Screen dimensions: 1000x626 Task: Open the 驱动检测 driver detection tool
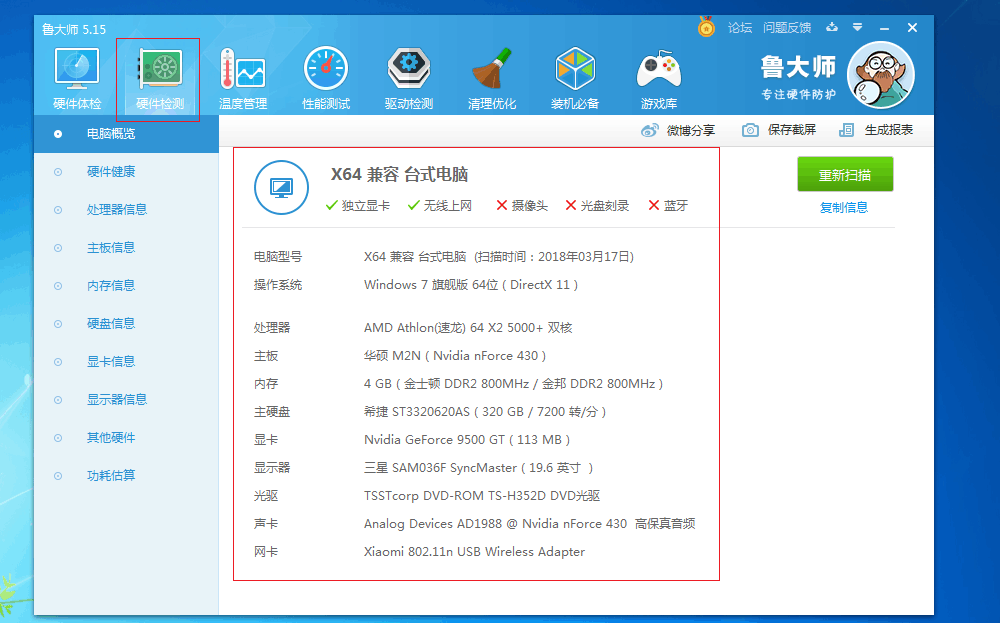[x=407, y=75]
